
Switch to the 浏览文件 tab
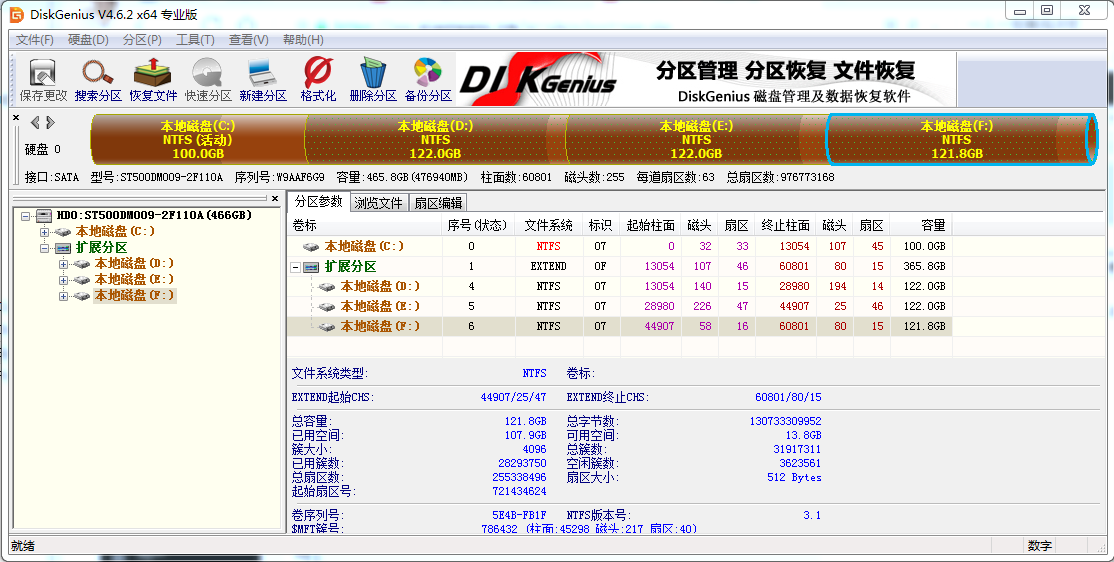click(379, 203)
